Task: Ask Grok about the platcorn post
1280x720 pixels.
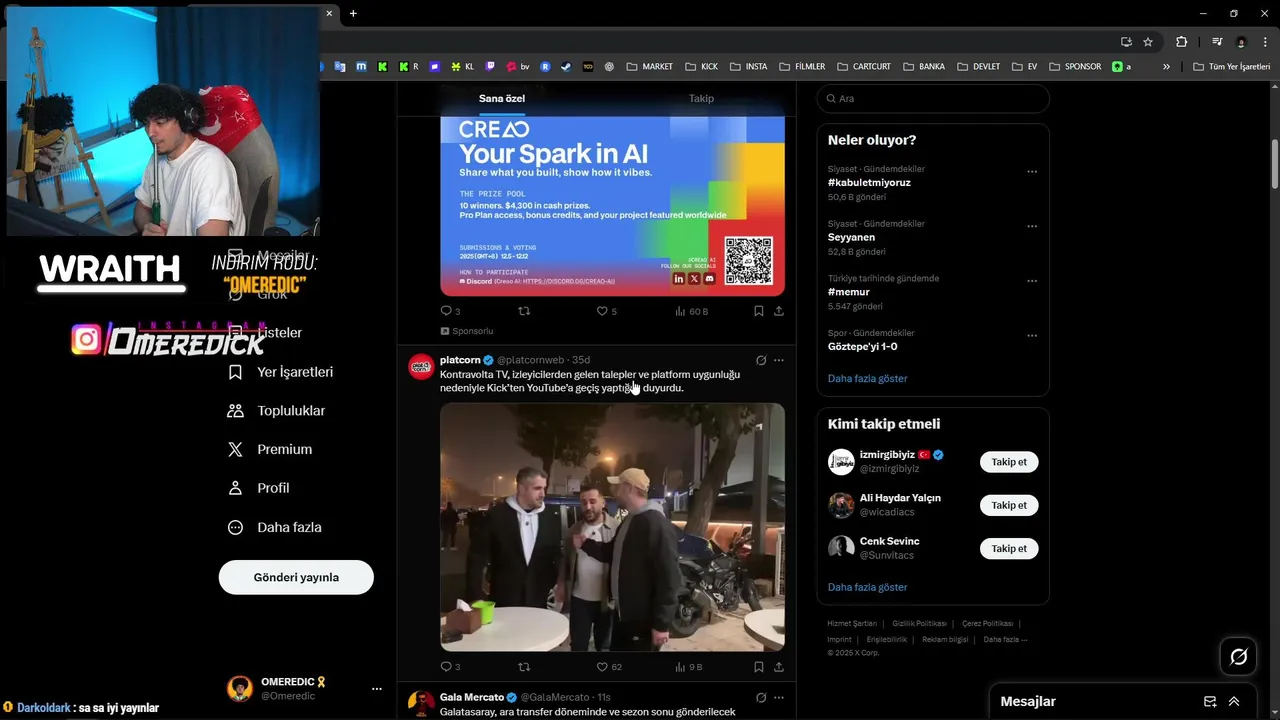Action: pos(761,360)
